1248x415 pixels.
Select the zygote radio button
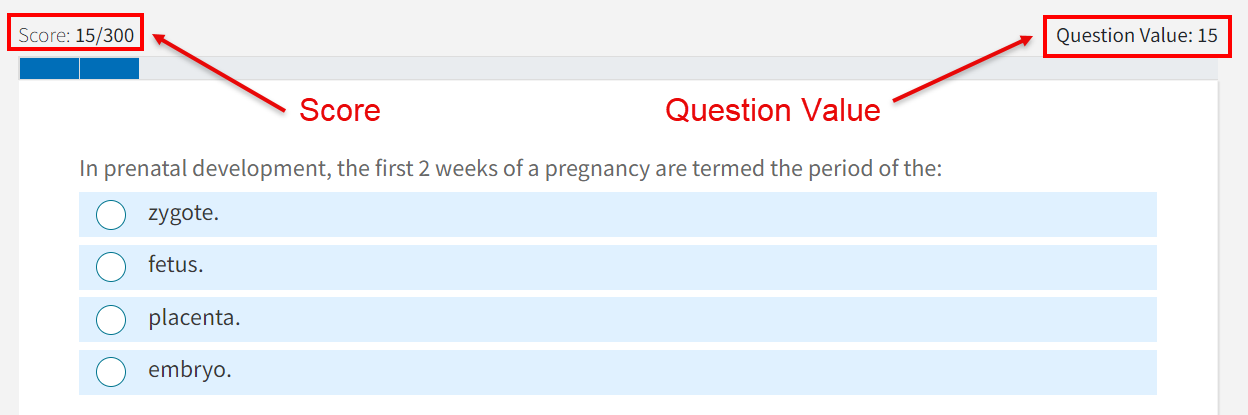[x=110, y=215]
